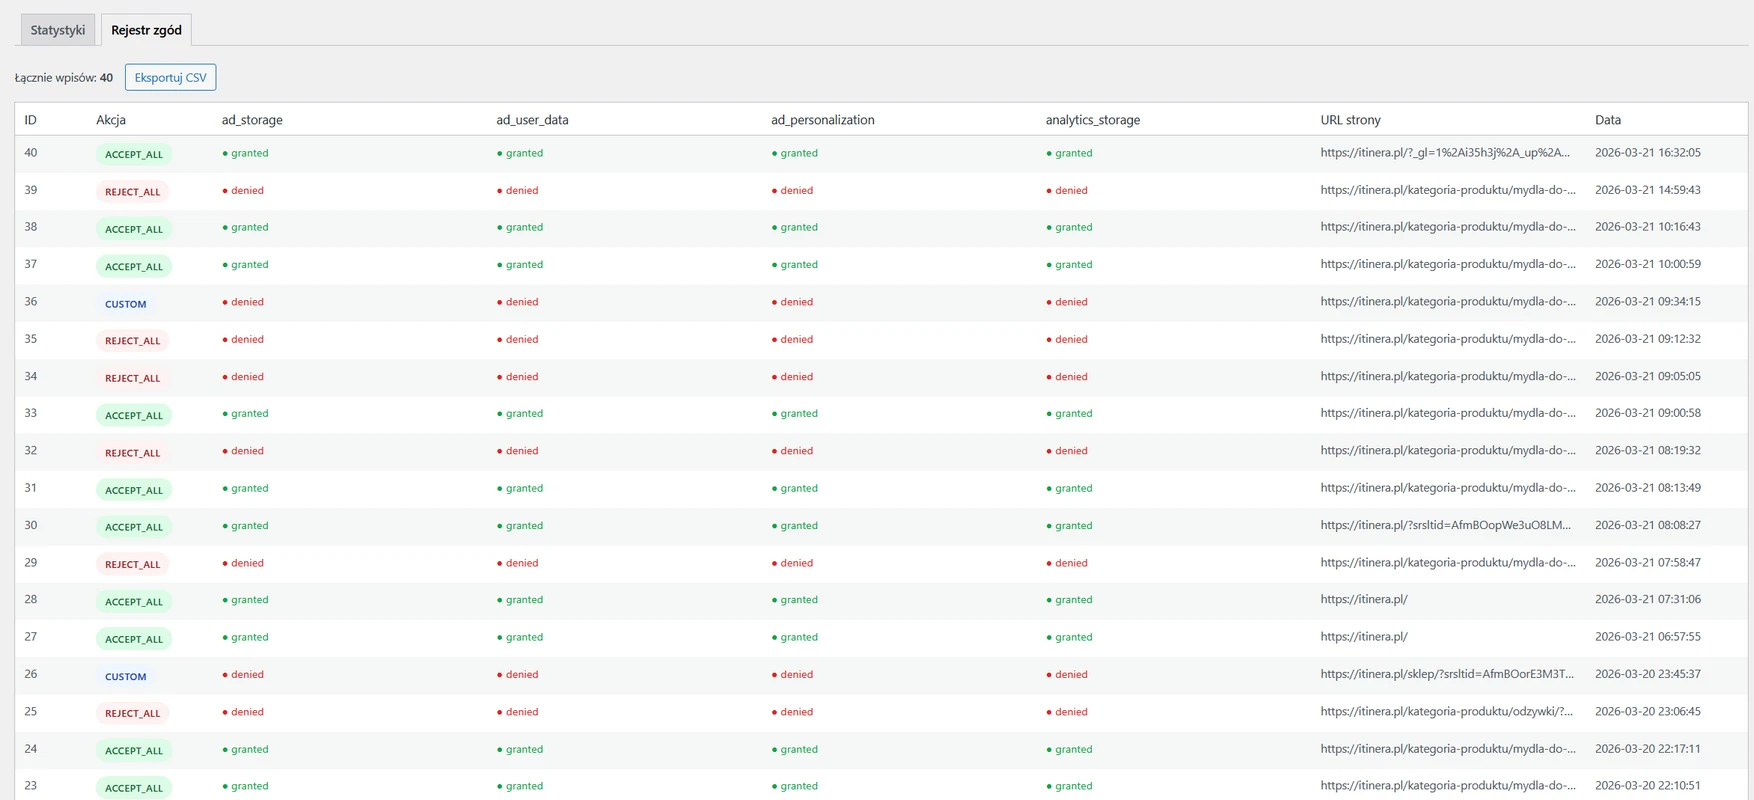Click the URL strony column header

tap(1350, 120)
